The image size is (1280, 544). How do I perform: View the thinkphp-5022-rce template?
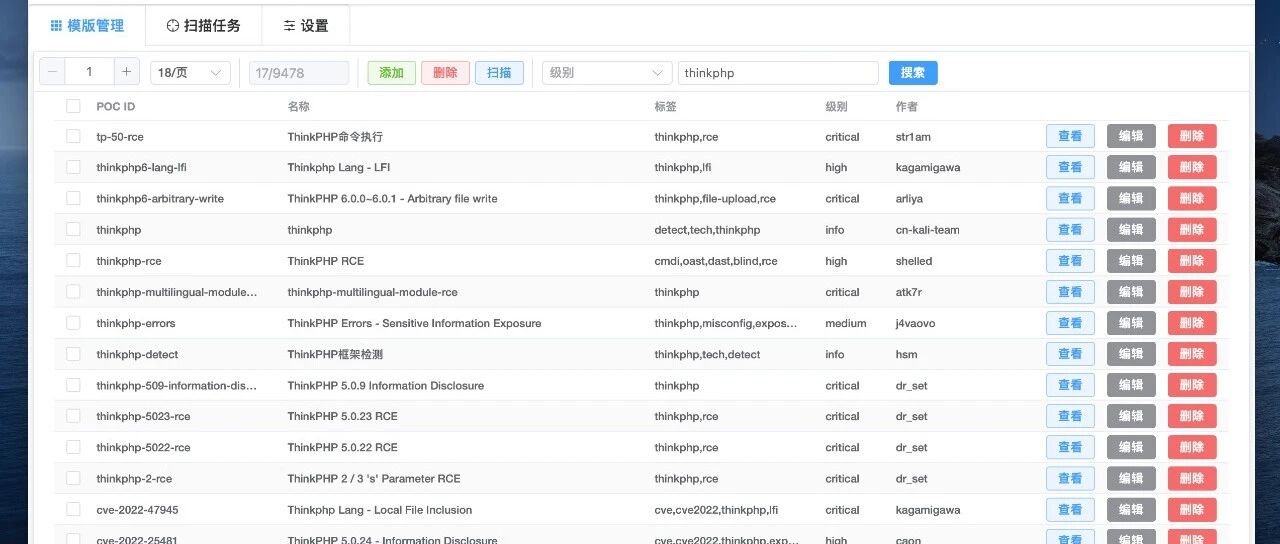coord(1070,447)
